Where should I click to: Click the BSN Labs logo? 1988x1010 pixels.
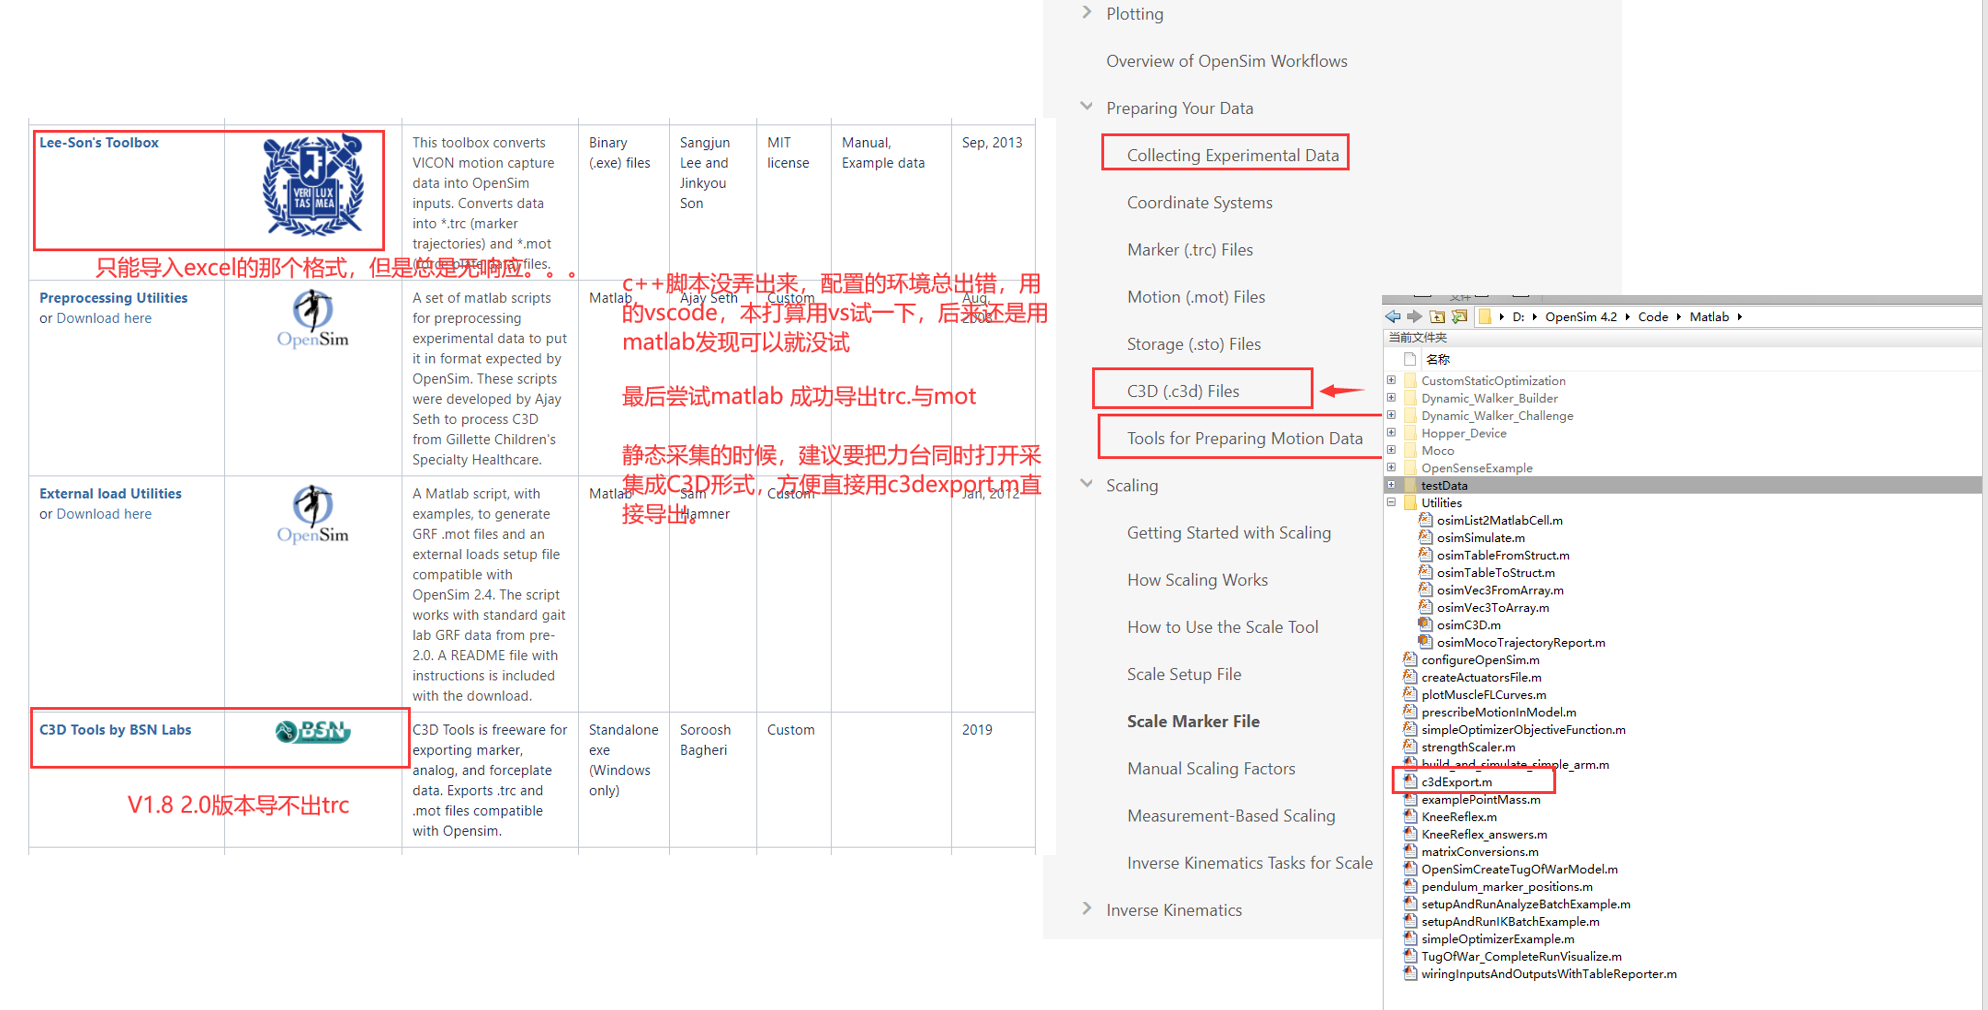point(313,732)
